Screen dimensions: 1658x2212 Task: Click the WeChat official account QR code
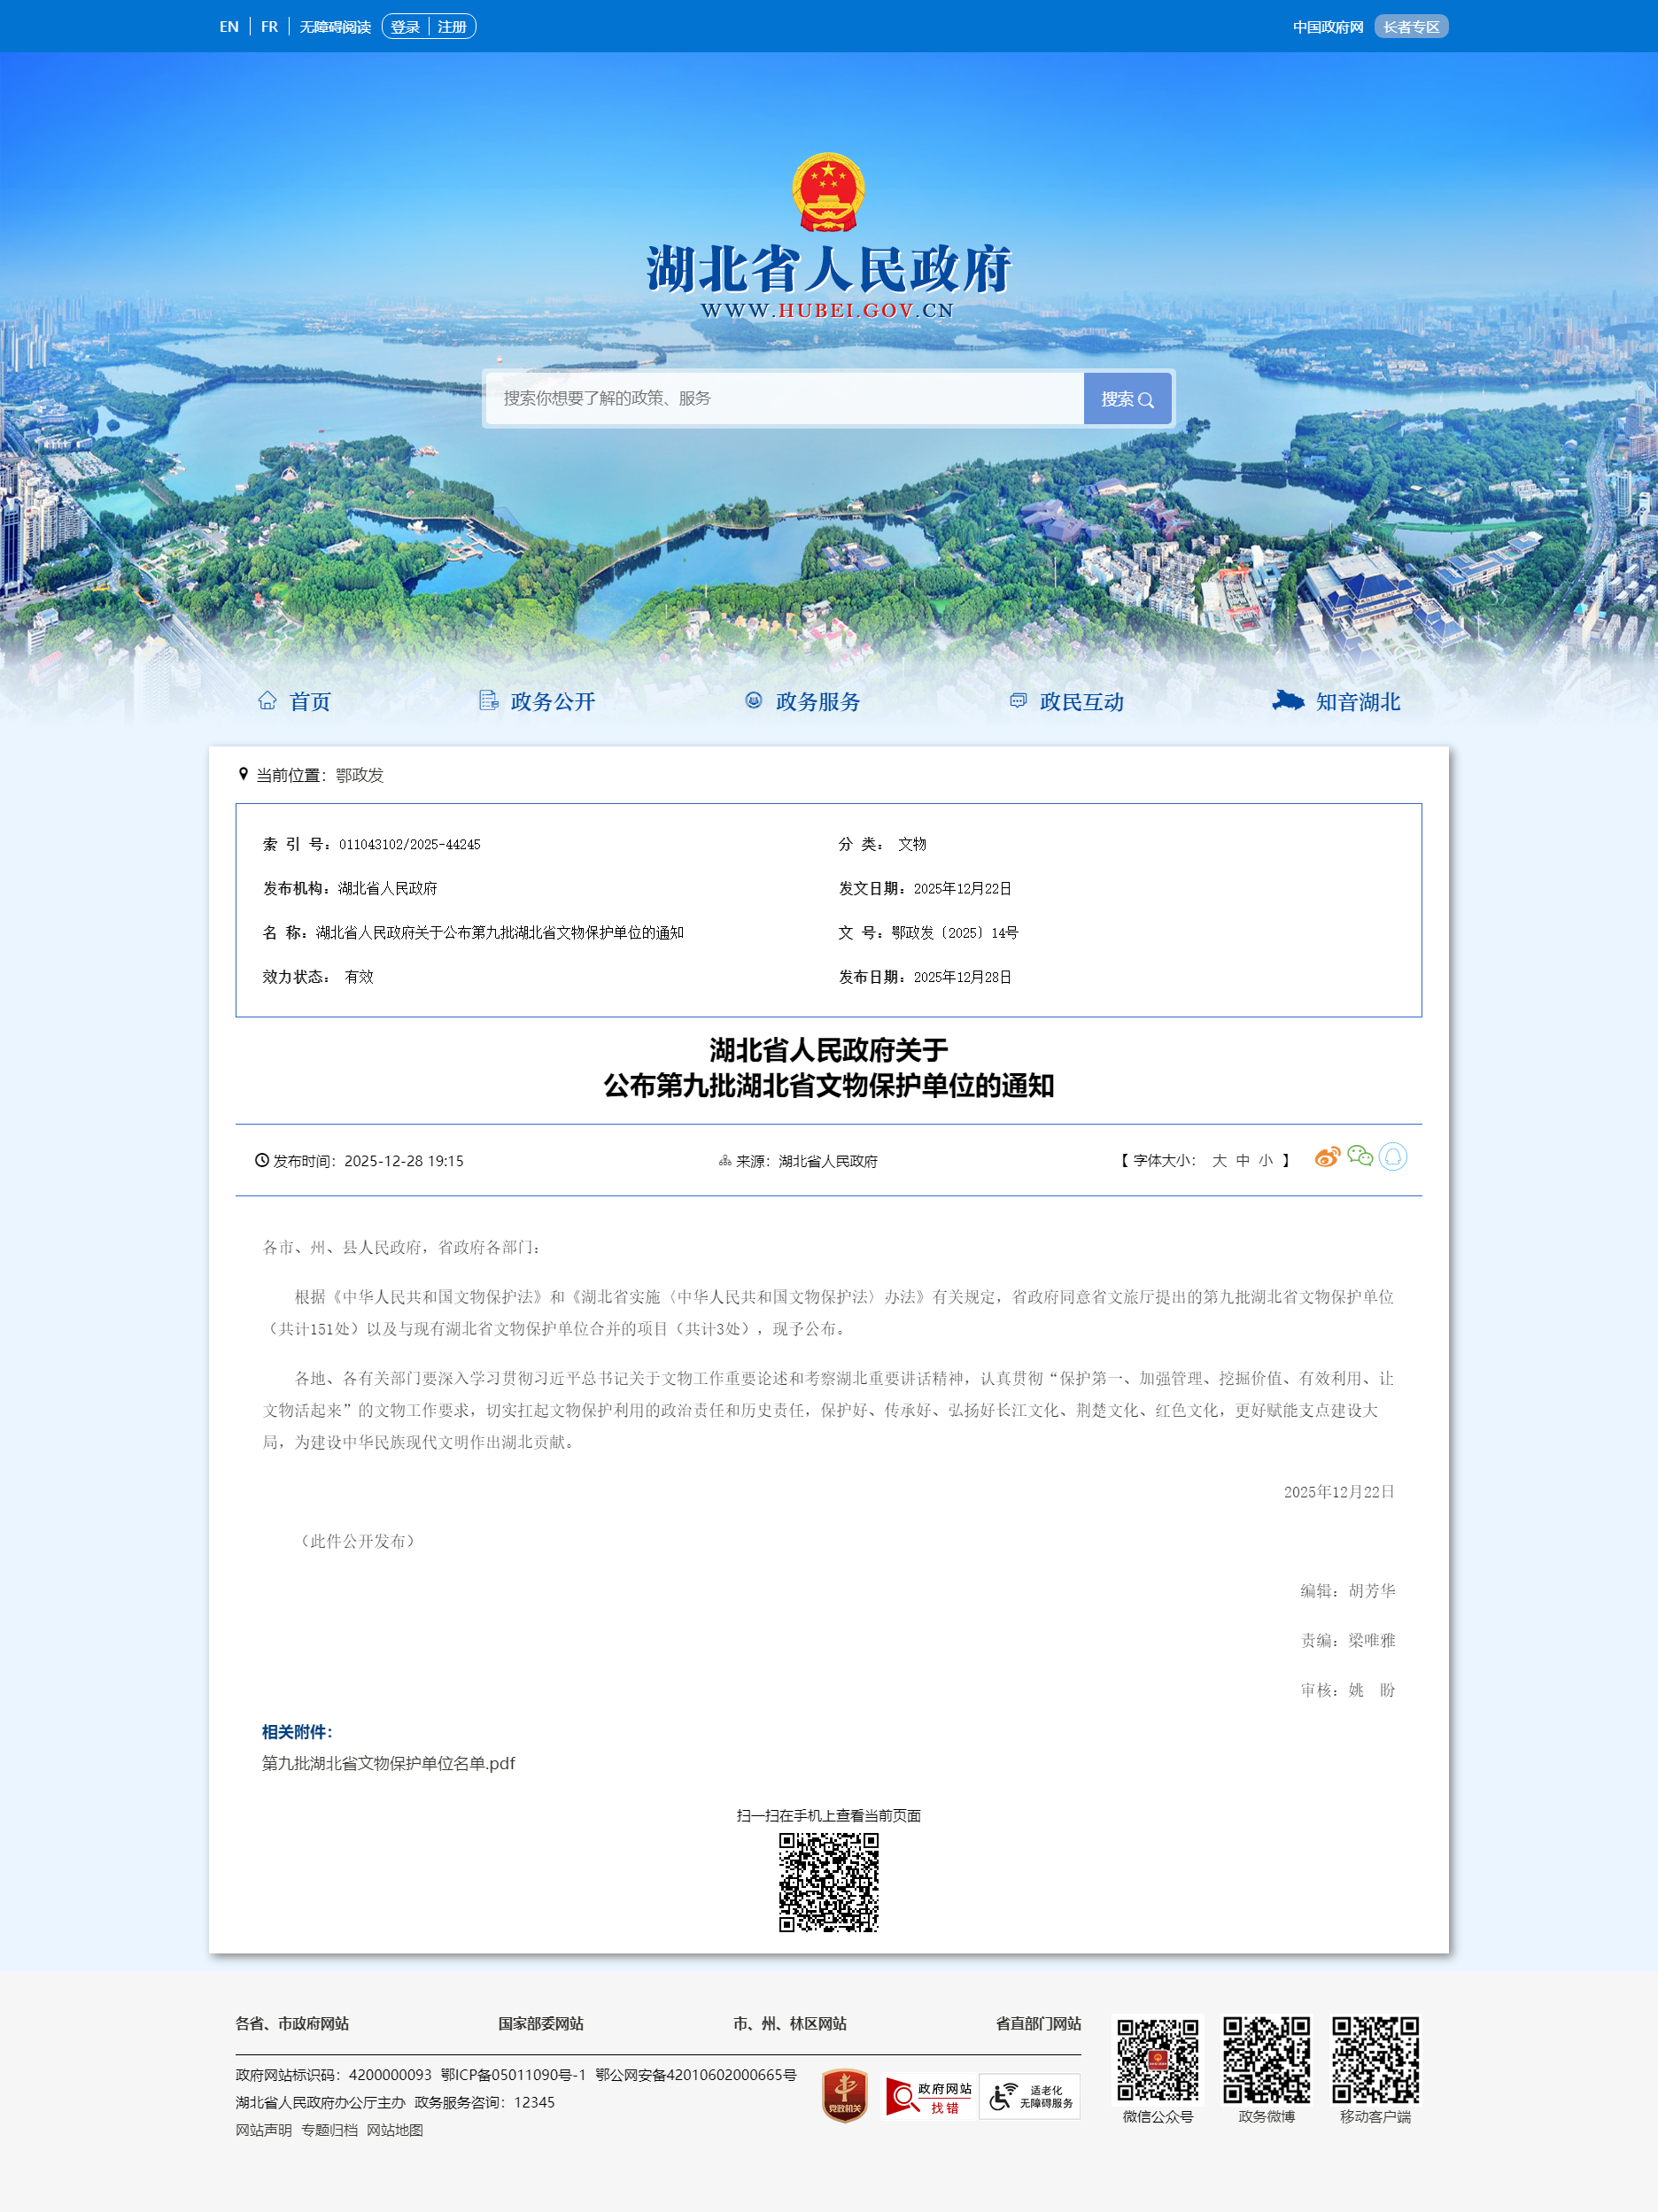point(1157,2060)
